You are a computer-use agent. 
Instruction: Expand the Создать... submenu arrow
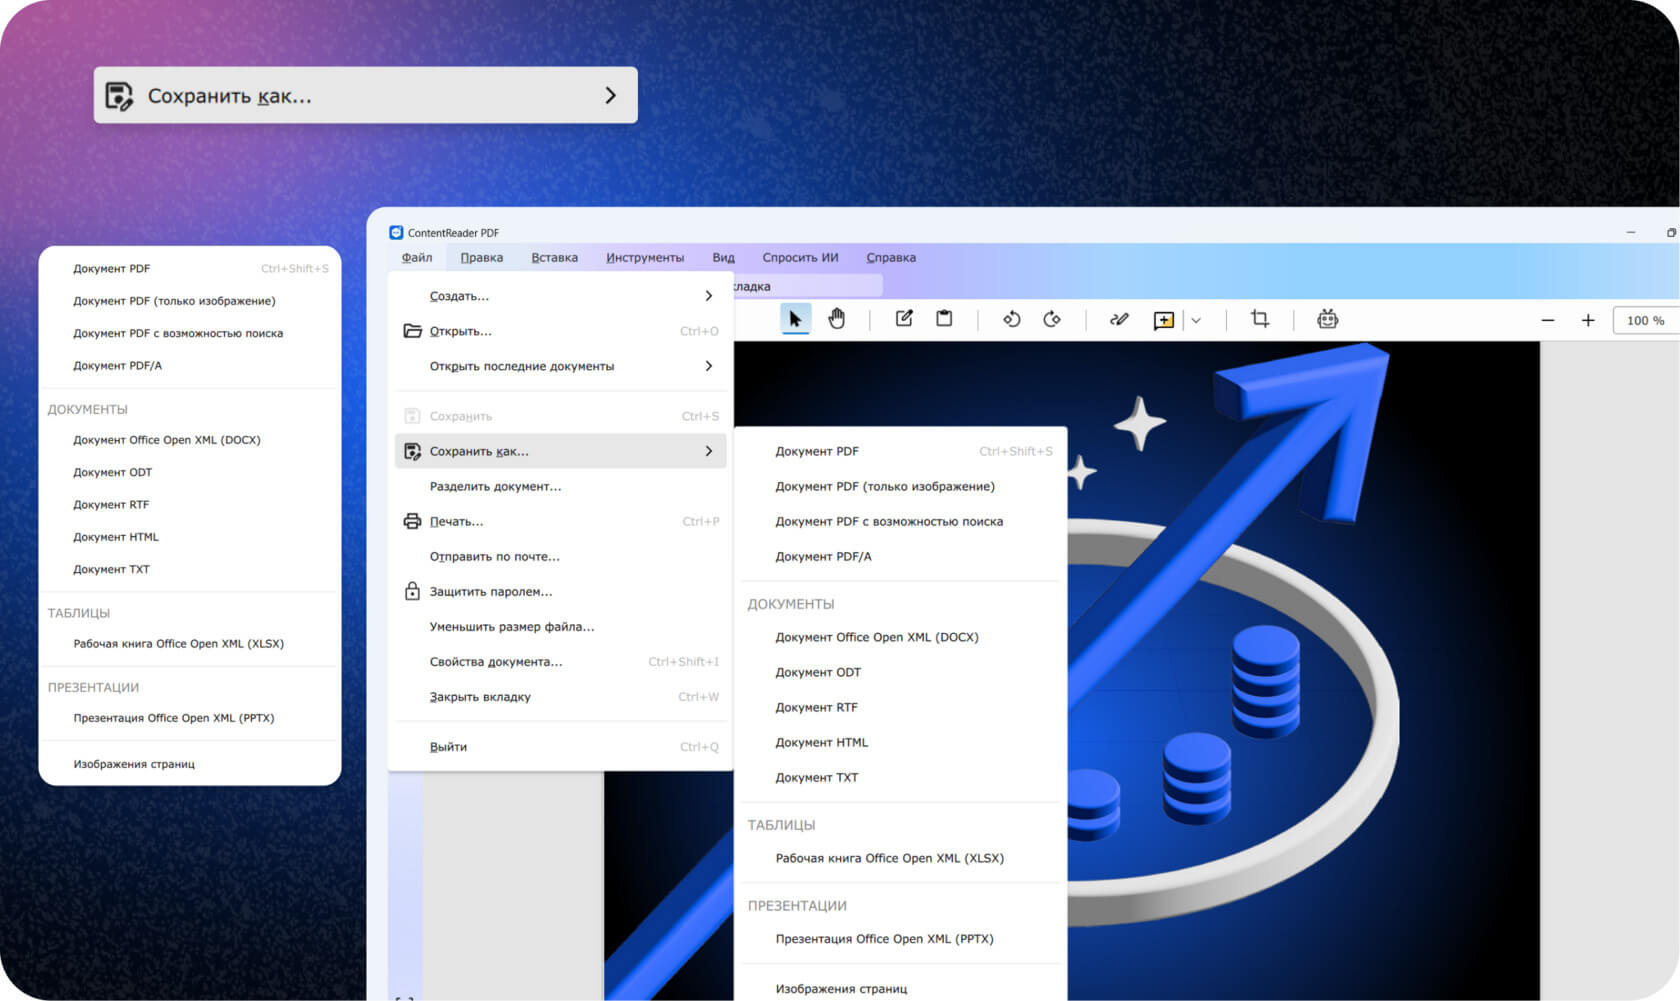click(x=709, y=296)
